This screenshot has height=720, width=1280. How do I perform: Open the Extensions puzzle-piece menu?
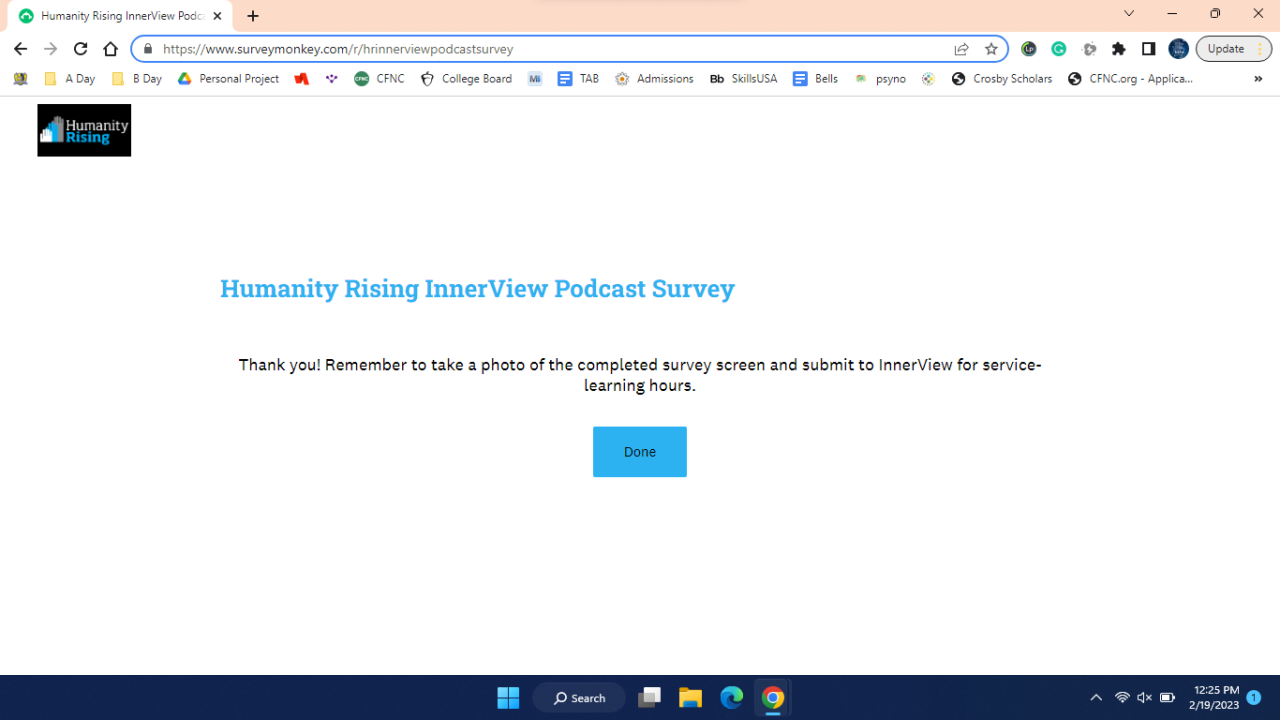[x=1119, y=49]
